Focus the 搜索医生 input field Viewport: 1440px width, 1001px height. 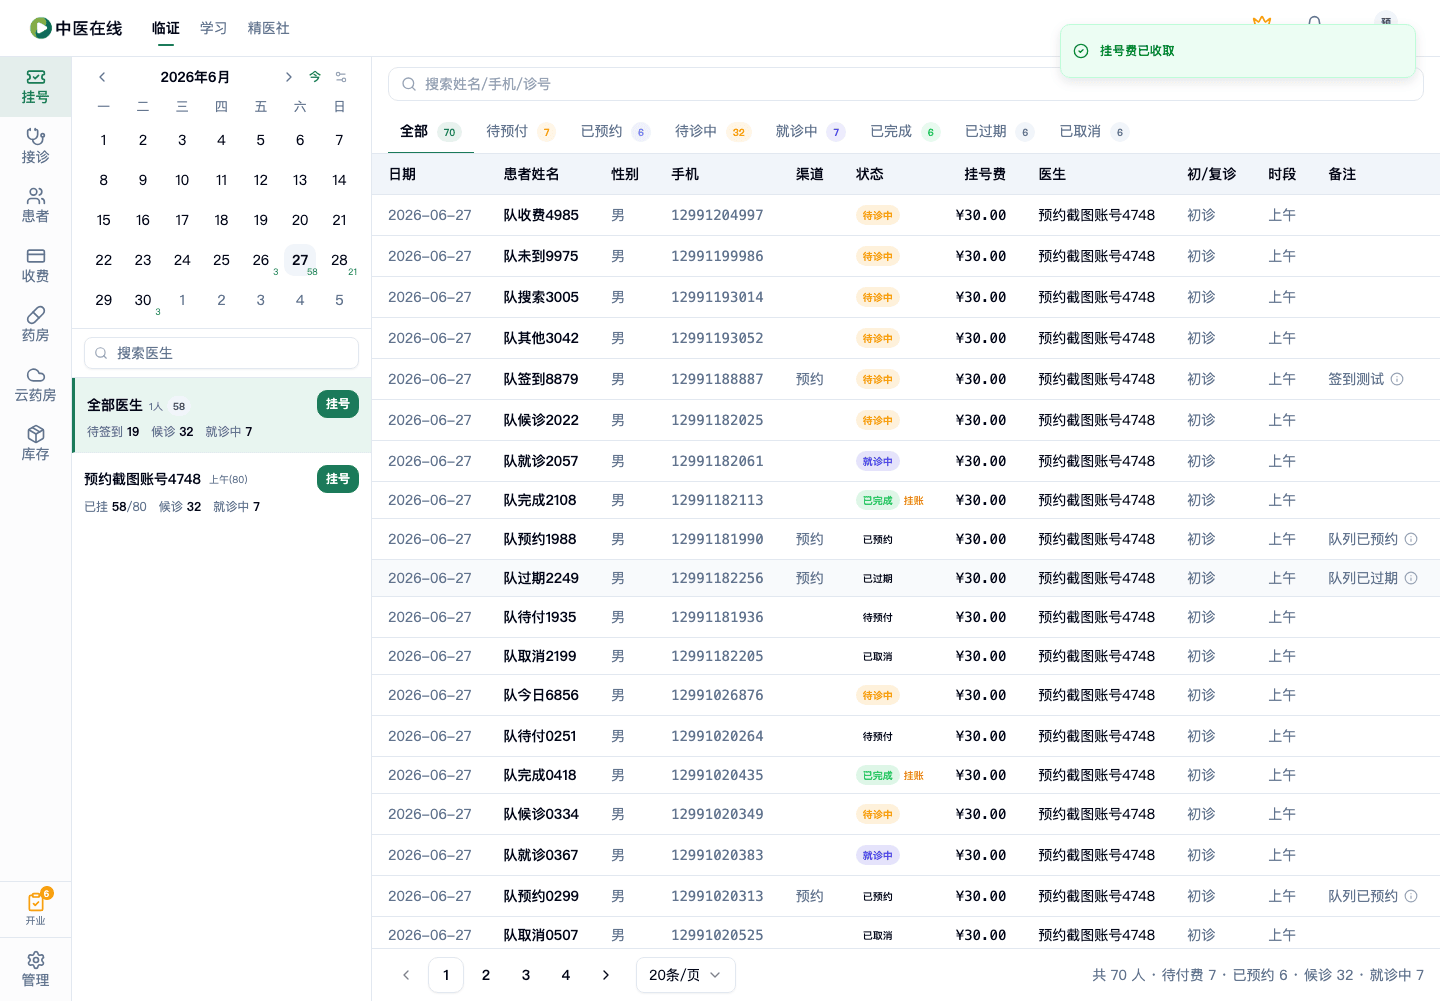pos(222,353)
